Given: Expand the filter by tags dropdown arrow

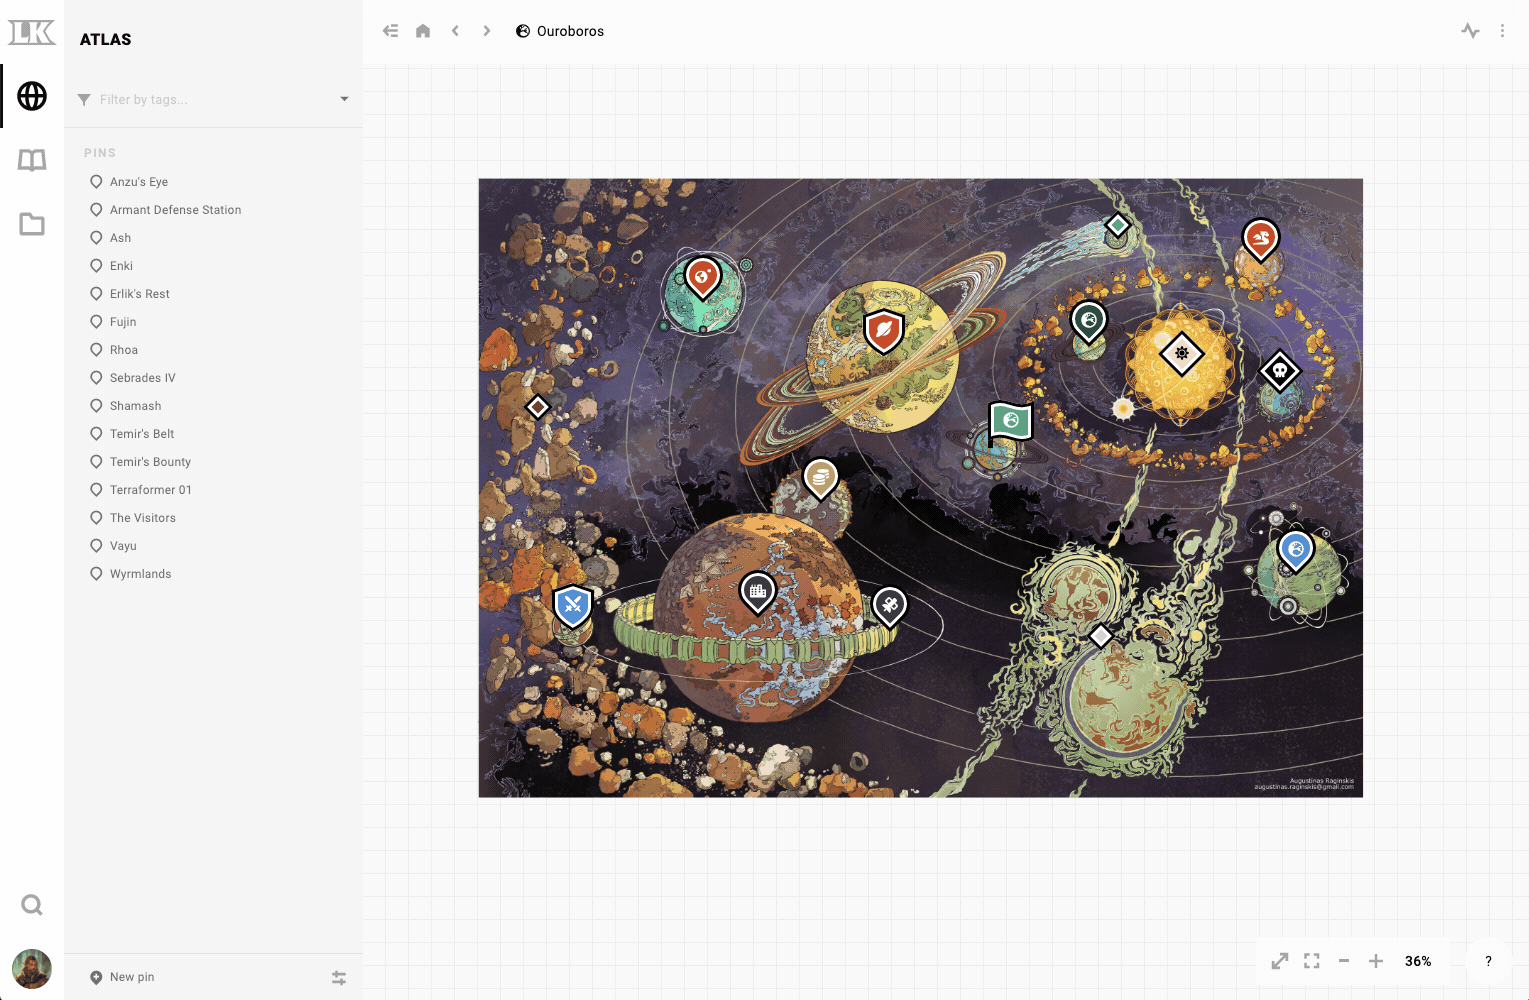Looking at the screenshot, I should tap(344, 99).
